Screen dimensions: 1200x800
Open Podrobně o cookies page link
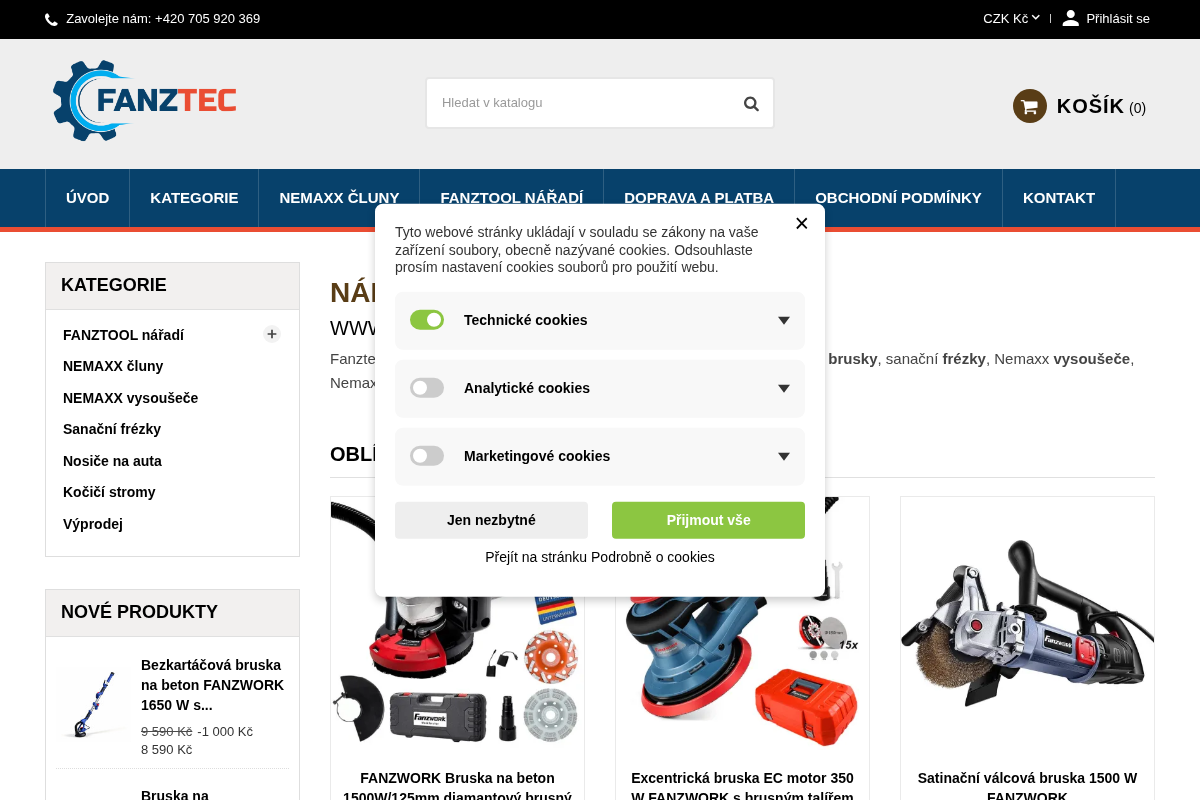(600, 557)
